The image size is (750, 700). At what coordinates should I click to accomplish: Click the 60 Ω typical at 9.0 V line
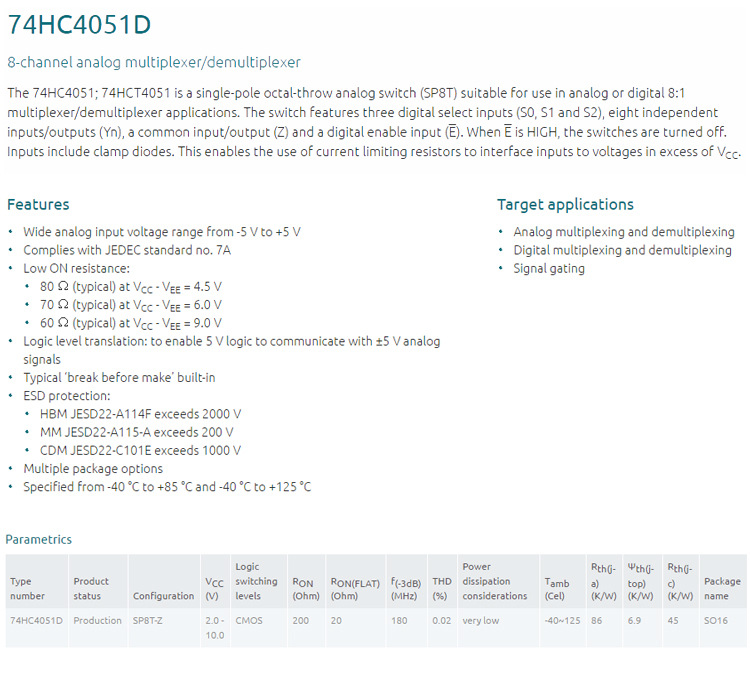tap(131, 323)
